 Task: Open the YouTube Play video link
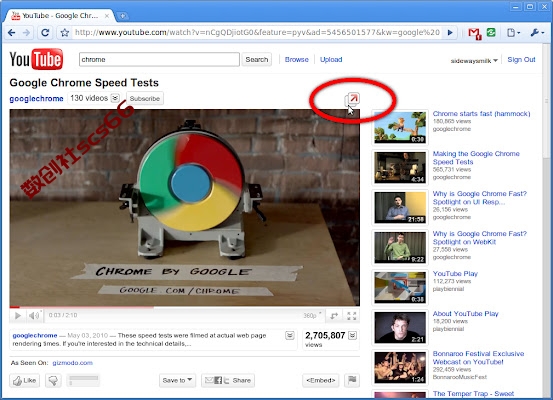455,274
